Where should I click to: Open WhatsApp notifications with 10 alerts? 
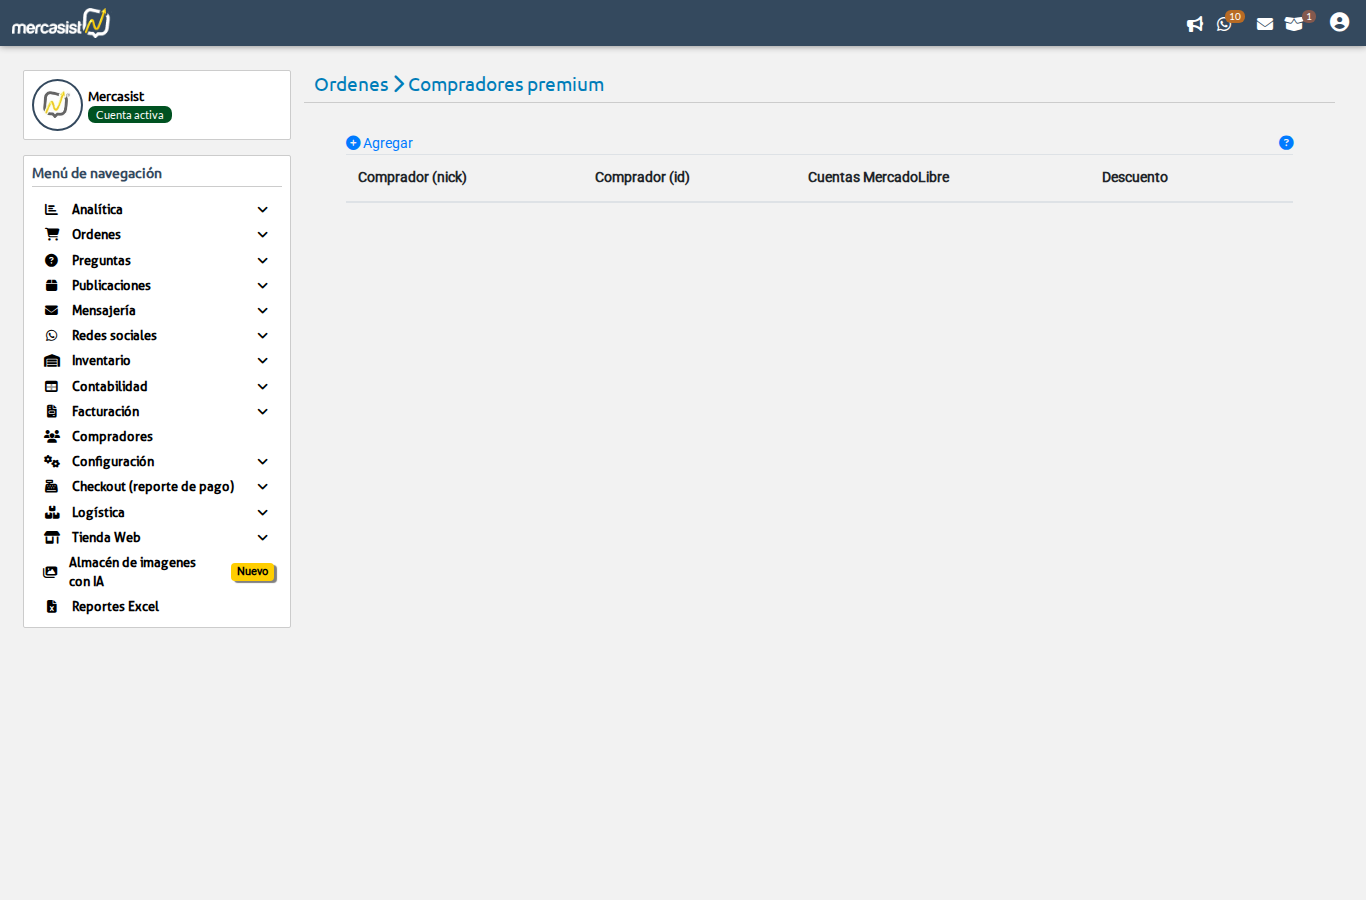[x=1224, y=23]
